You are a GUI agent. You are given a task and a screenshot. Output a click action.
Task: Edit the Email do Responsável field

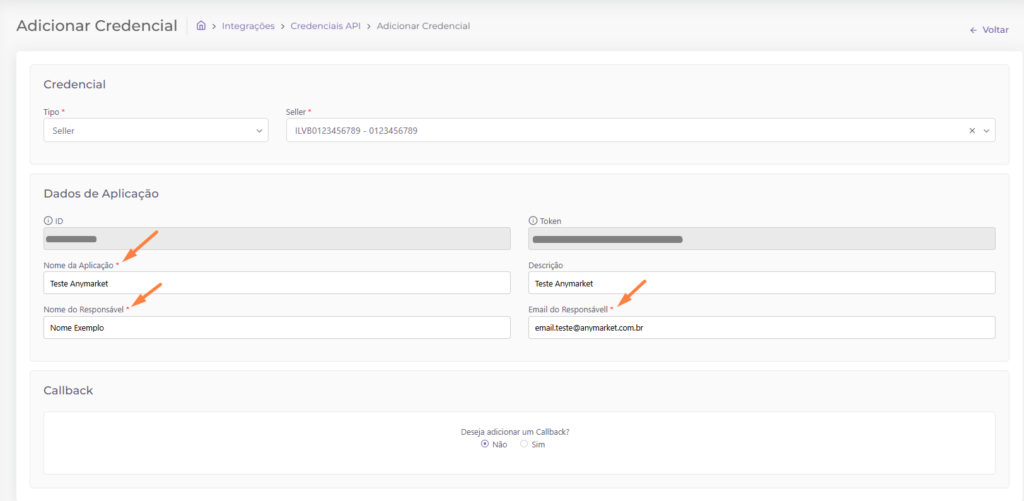pyautogui.click(x=761, y=328)
